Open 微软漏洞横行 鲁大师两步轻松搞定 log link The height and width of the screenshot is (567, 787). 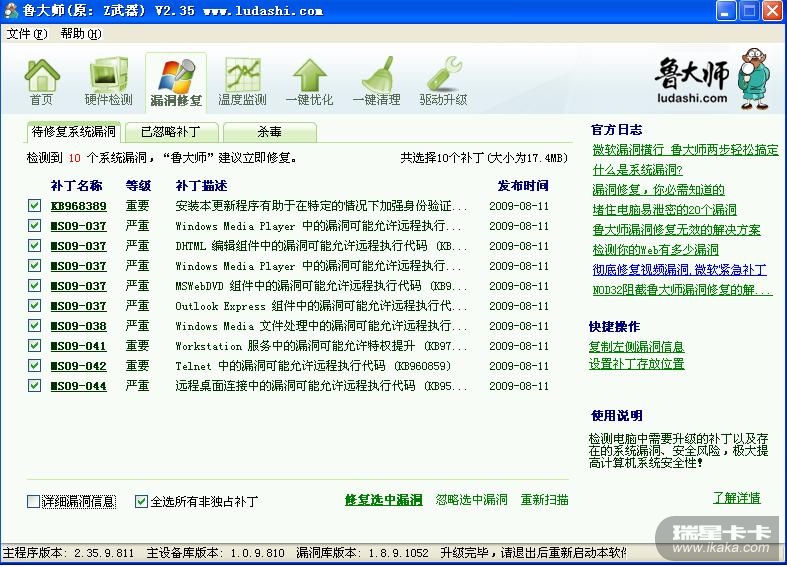pos(686,150)
